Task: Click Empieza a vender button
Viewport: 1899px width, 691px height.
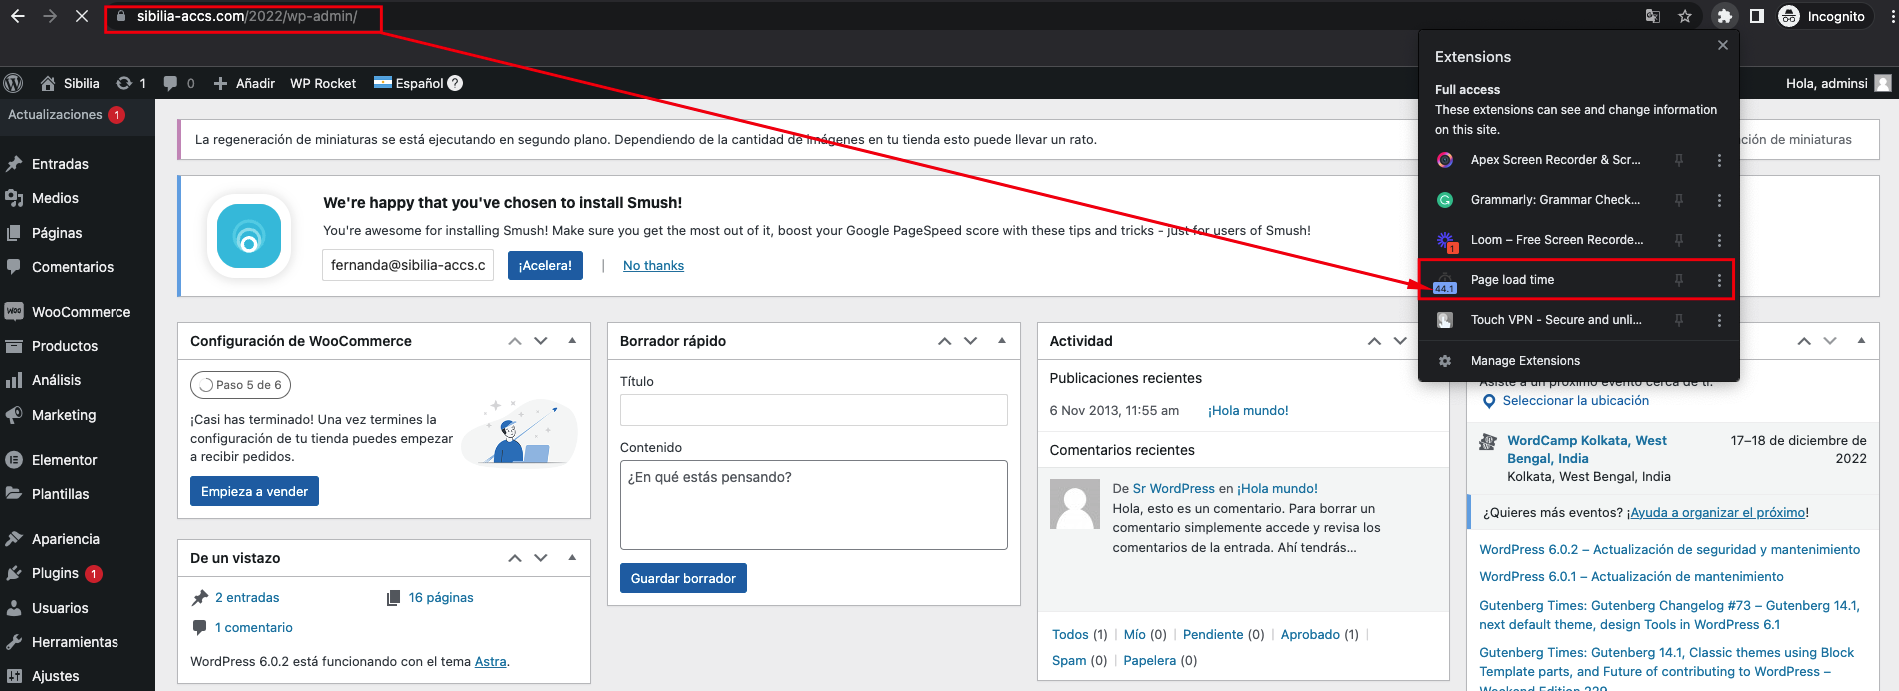Action: [x=254, y=491]
